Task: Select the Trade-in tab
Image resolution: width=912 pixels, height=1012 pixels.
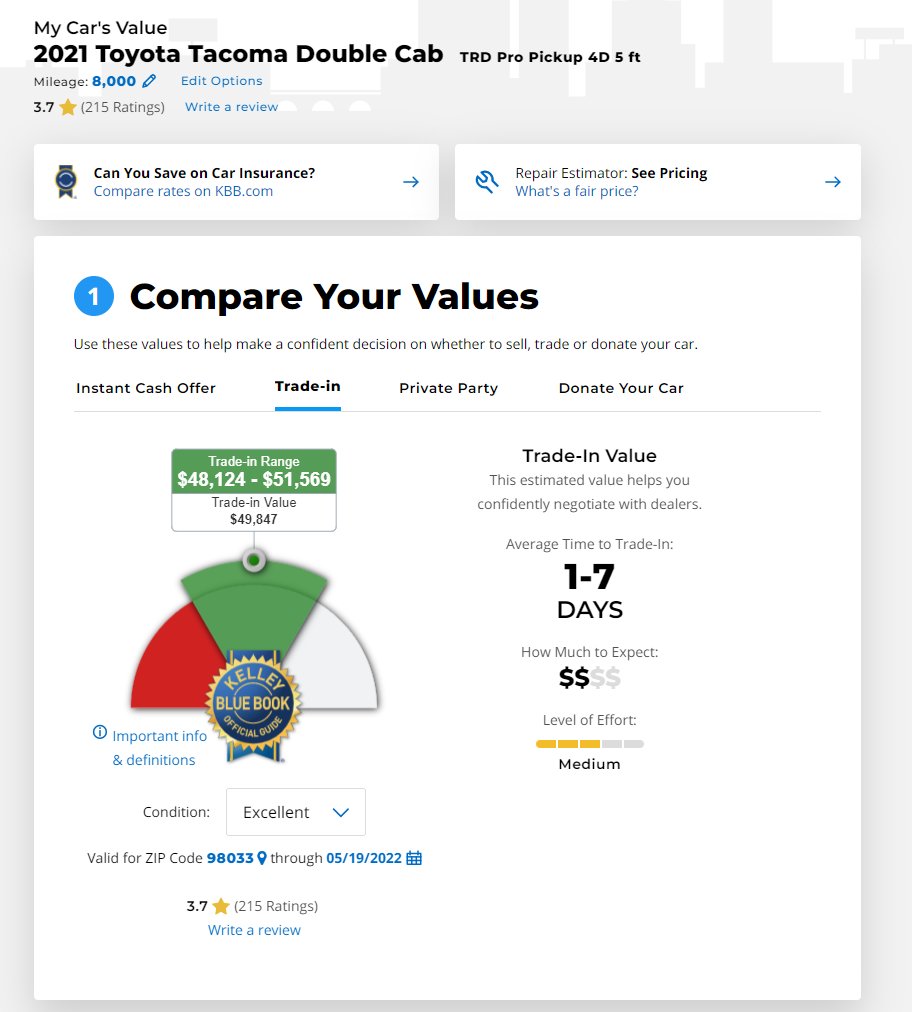Action: [308, 386]
